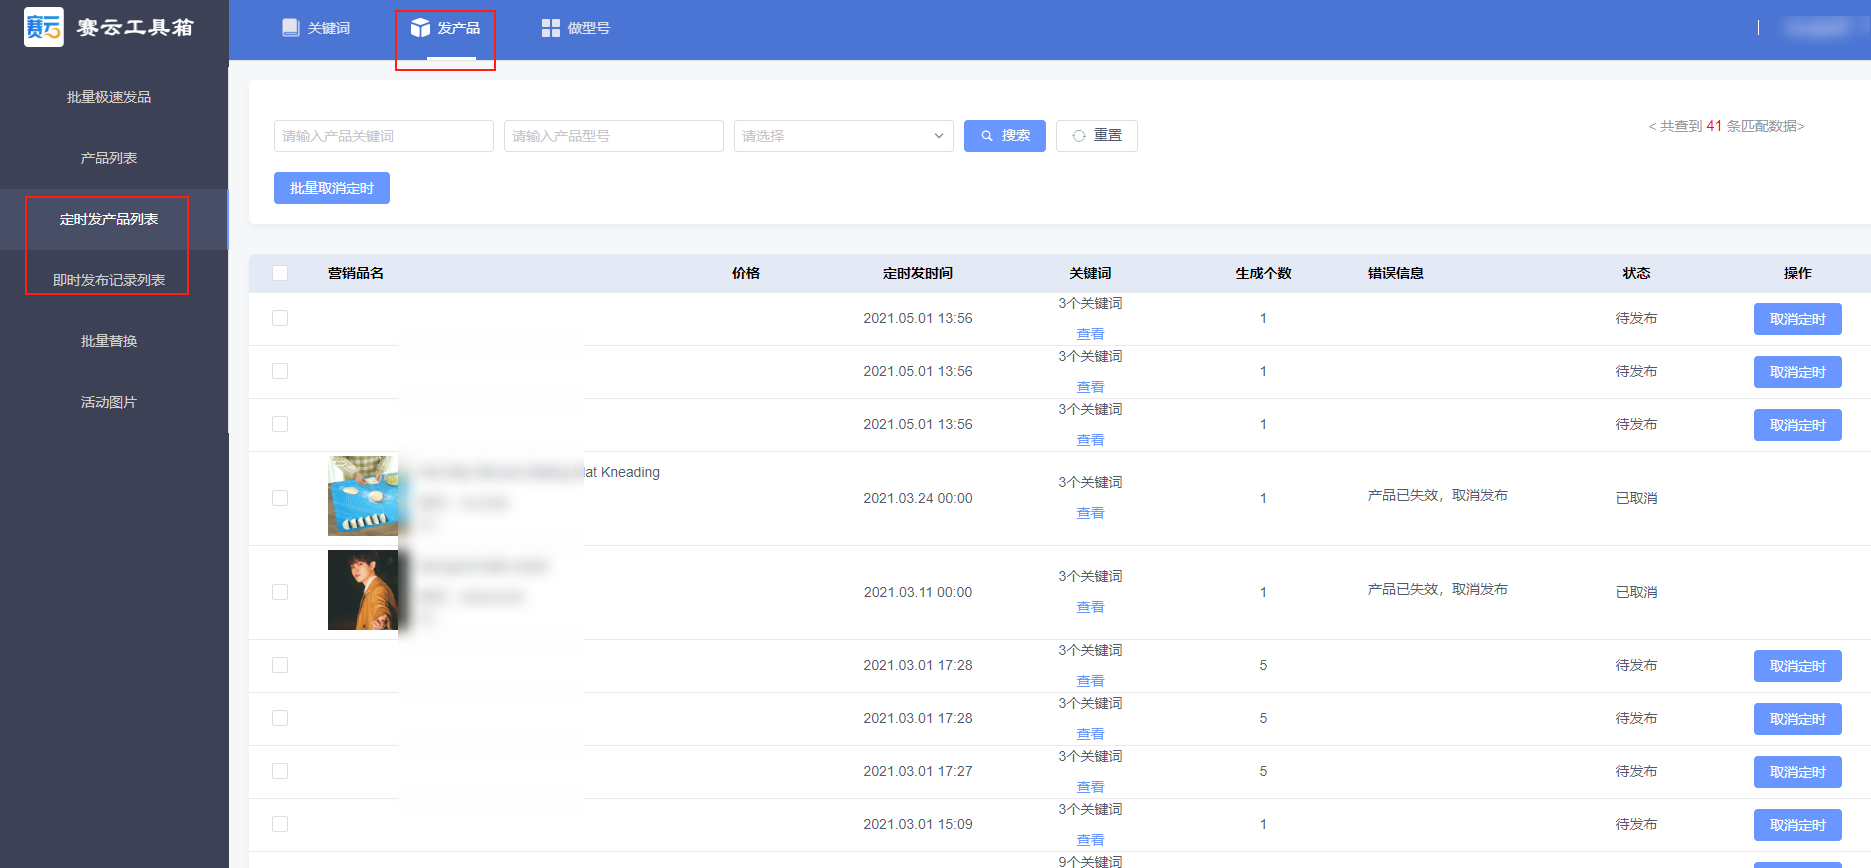
Task: Click the 营销品名 column header
Action: pos(356,273)
